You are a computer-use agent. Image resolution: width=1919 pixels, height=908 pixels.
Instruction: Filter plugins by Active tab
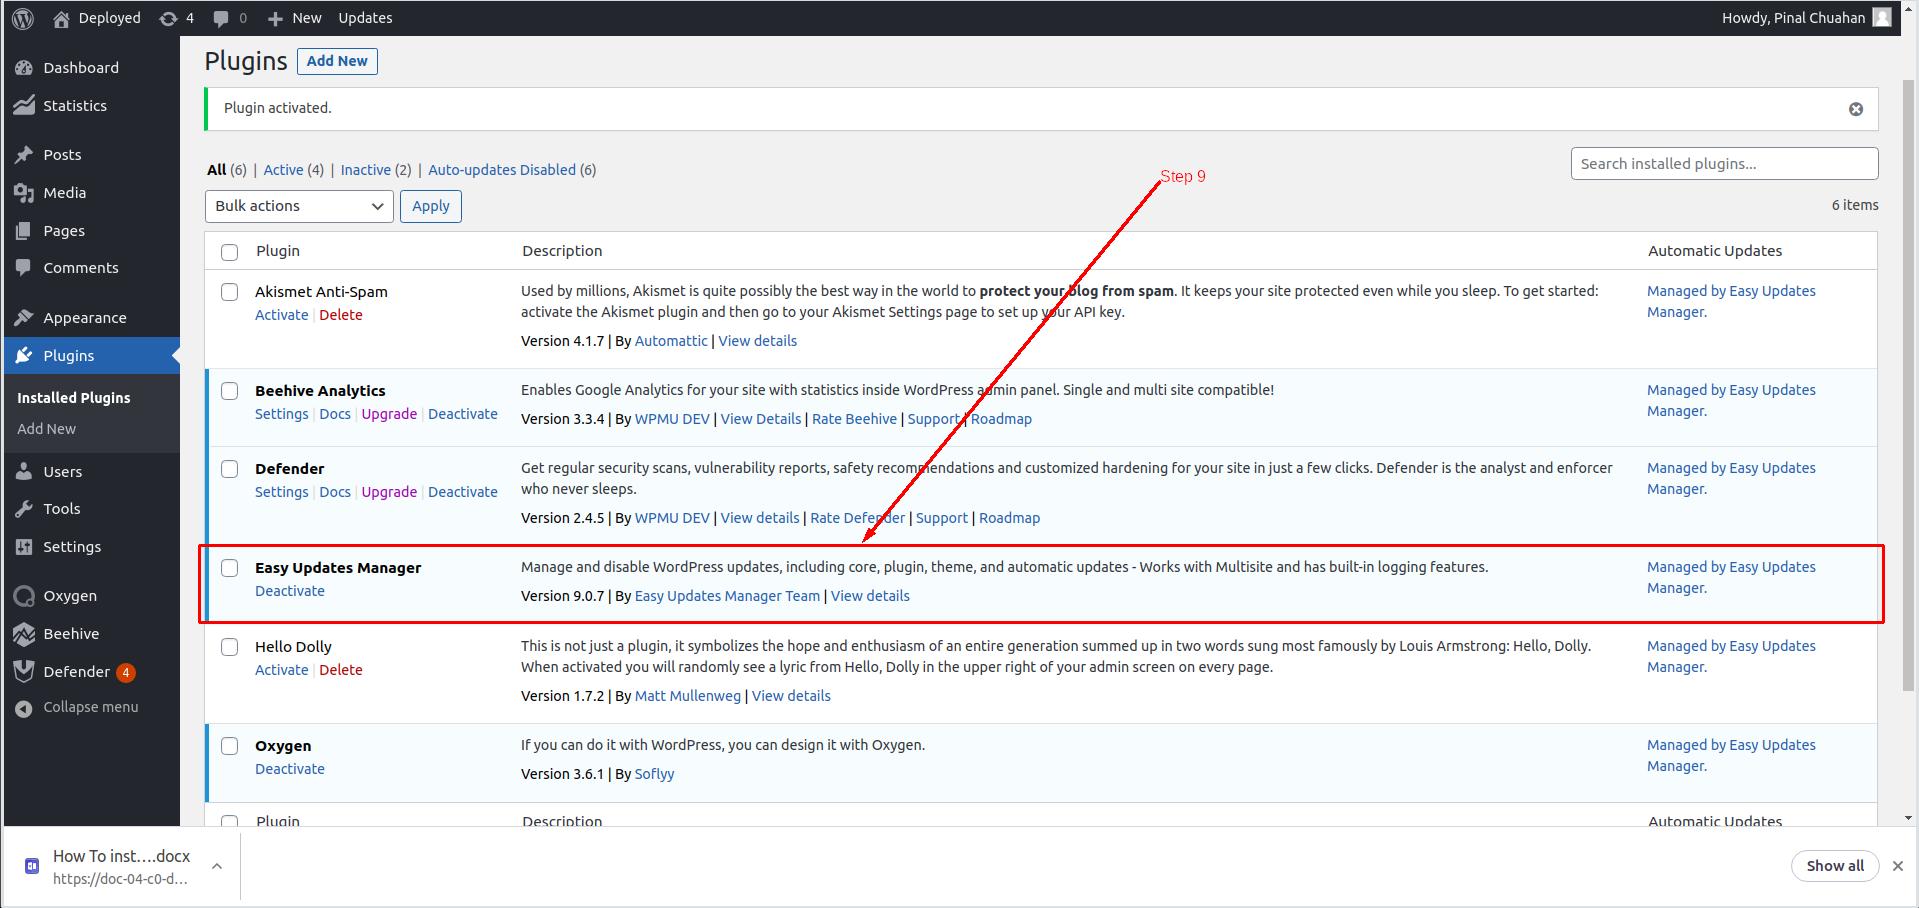[x=283, y=170]
